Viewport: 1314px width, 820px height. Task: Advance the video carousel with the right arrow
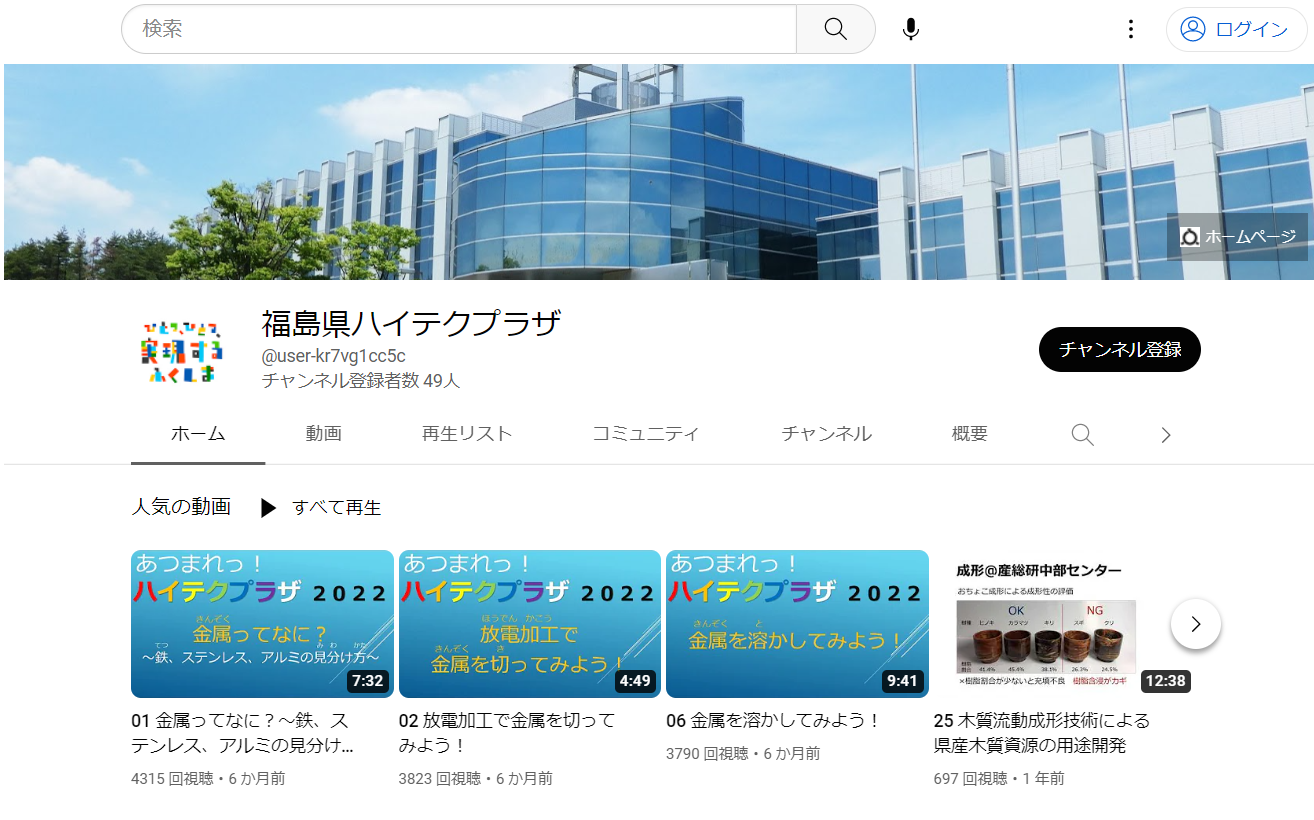click(1195, 623)
